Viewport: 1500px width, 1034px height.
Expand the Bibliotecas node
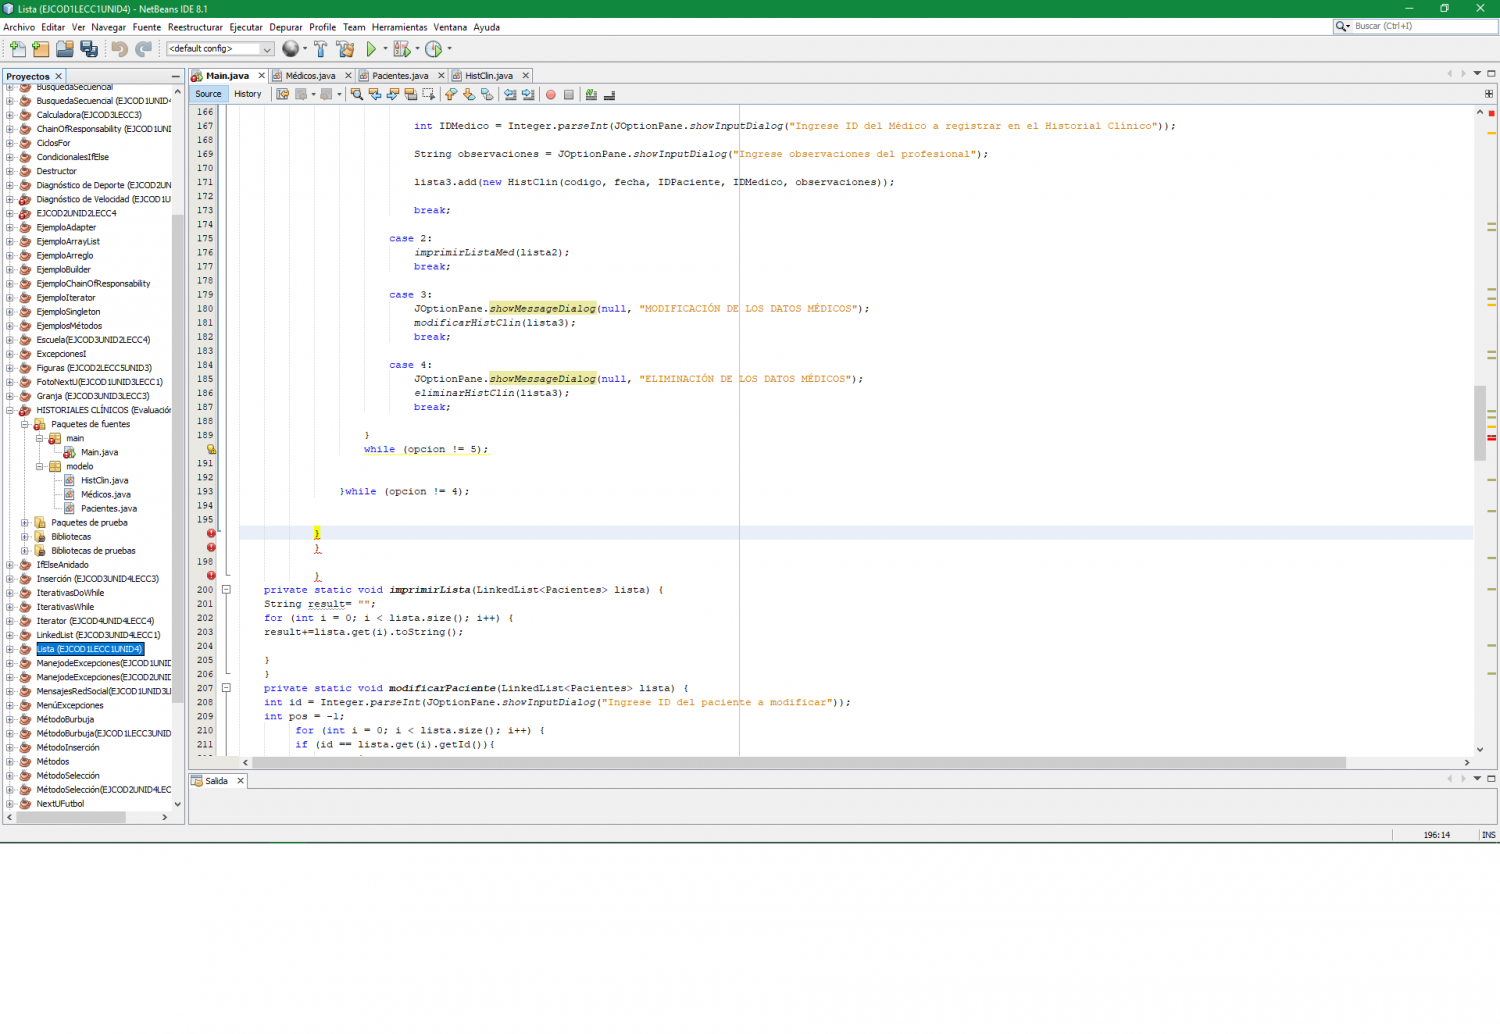pos(25,537)
